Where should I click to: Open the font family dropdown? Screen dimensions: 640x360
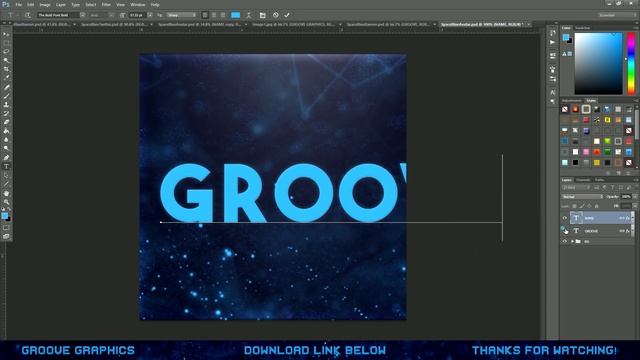click(x=82, y=15)
